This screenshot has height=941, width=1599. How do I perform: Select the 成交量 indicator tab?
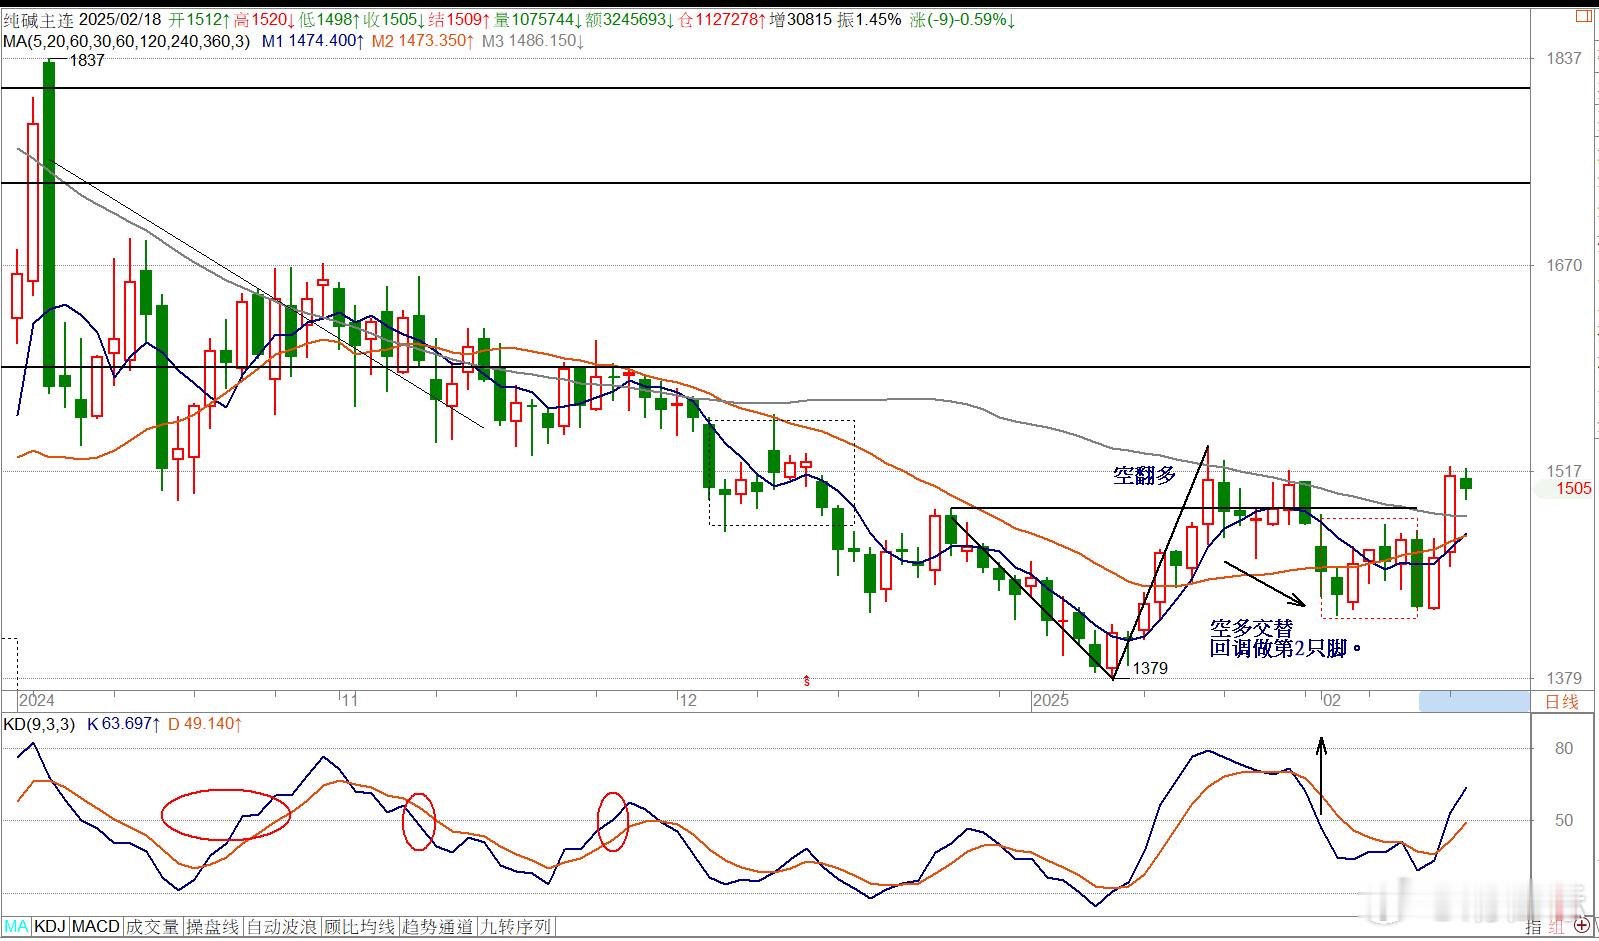click(x=153, y=927)
